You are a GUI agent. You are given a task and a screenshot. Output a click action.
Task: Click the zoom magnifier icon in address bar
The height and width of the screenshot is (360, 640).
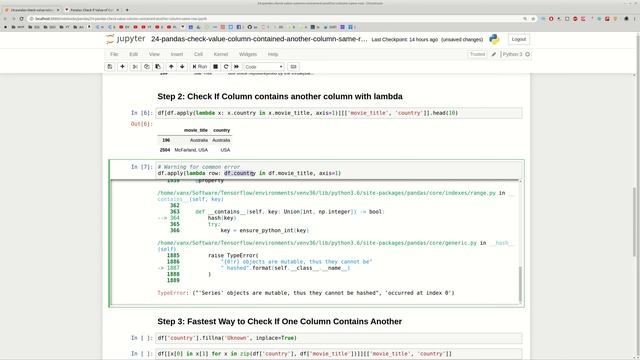point(525,19)
